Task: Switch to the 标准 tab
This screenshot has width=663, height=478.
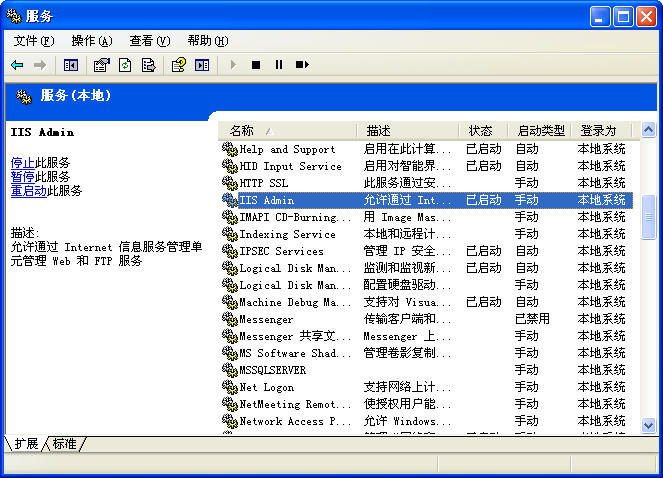Action: click(x=65, y=444)
